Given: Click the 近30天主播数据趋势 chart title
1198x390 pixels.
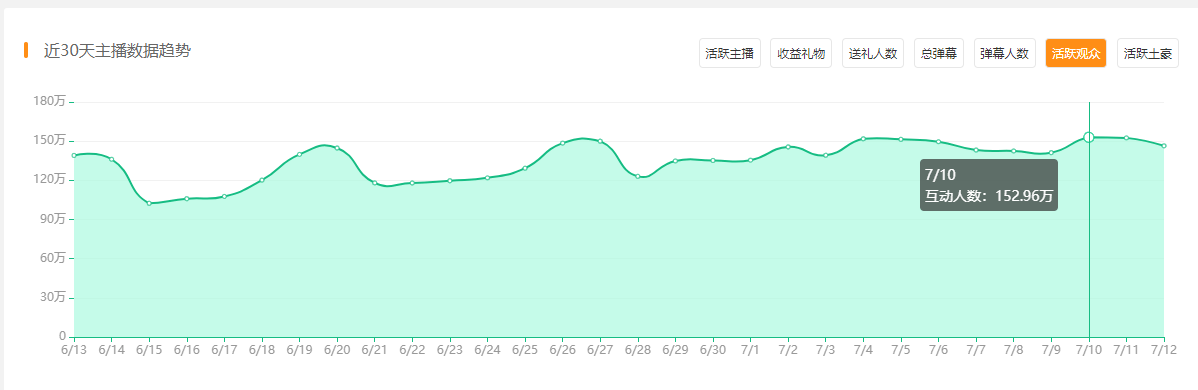Looking at the screenshot, I should [117, 51].
